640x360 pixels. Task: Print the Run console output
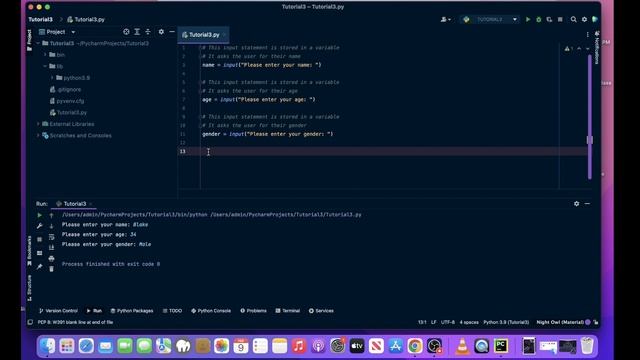tap(51, 258)
